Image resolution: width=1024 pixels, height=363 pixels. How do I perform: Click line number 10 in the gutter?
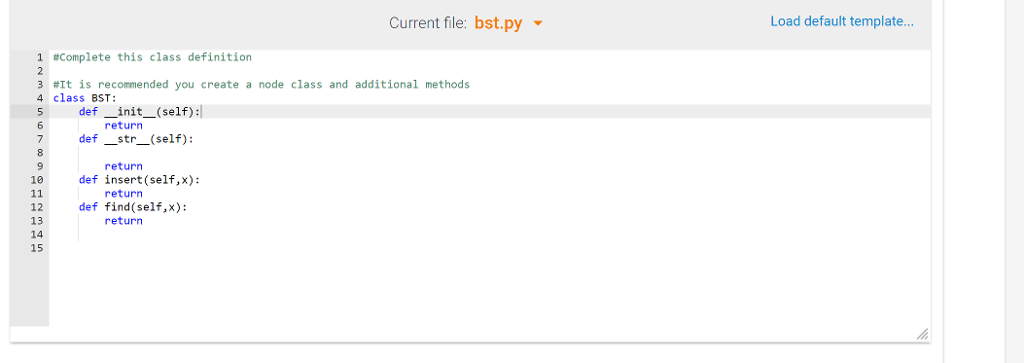(37, 180)
